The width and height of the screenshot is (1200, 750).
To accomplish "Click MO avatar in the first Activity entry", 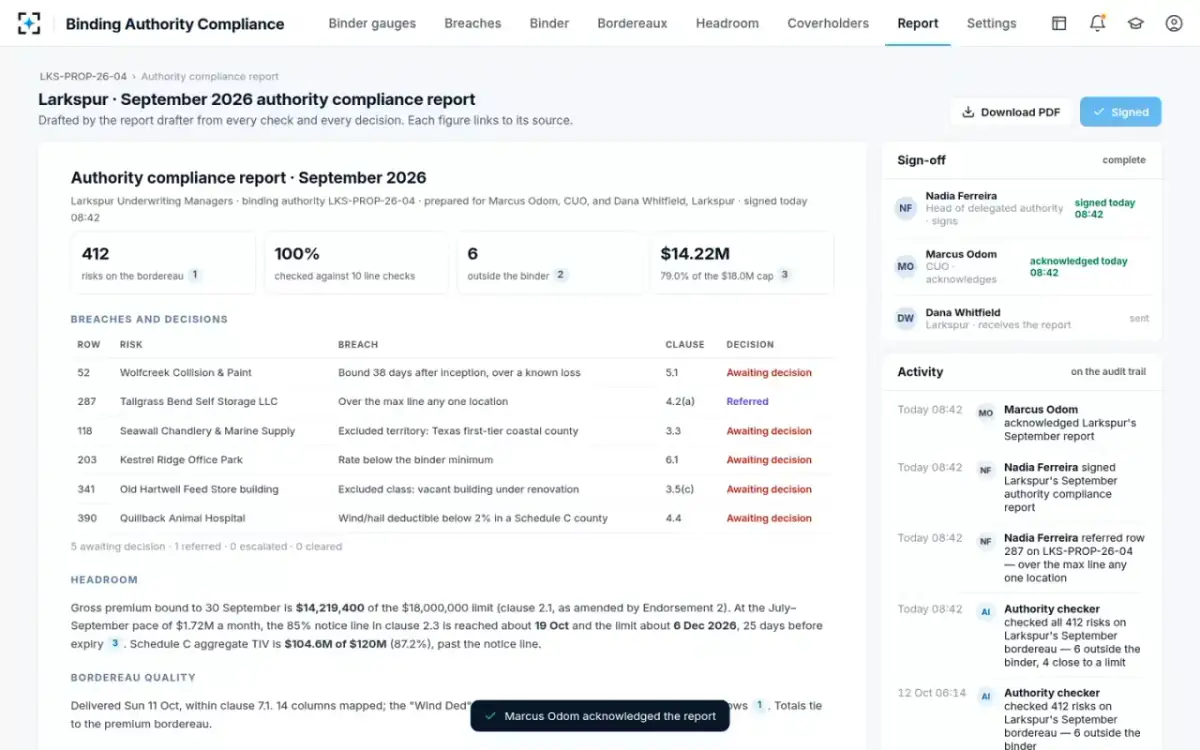I will [x=986, y=412].
